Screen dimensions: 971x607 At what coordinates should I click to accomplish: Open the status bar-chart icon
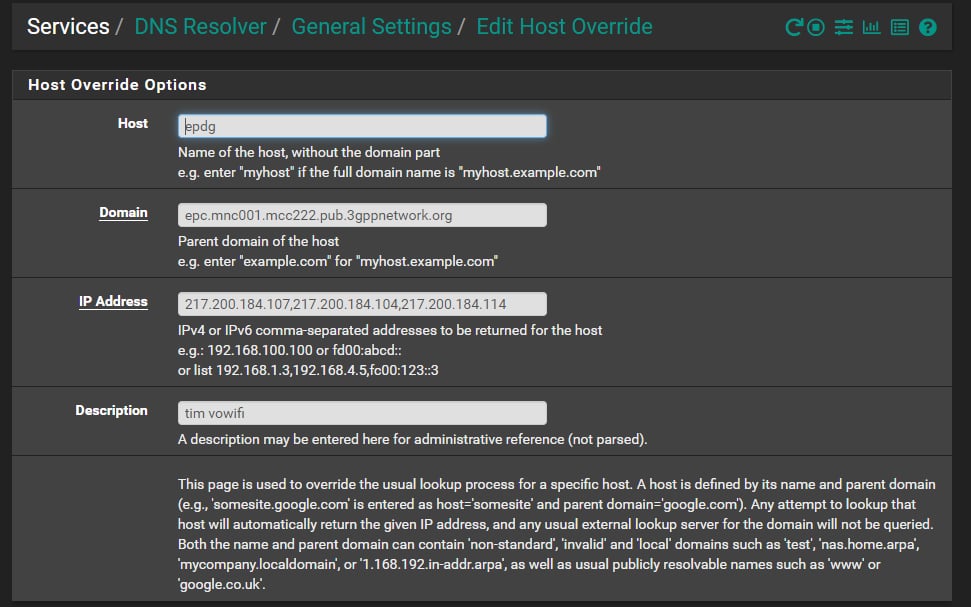coord(871,27)
